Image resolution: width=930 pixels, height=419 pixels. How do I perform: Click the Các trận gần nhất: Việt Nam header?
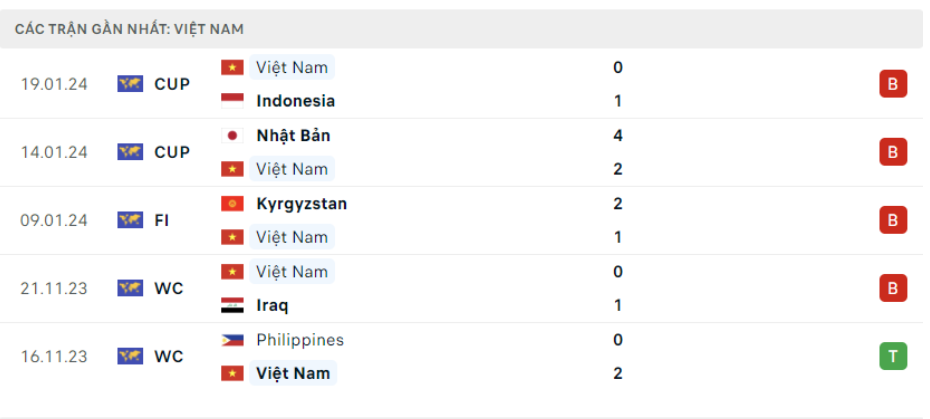[129, 29]
